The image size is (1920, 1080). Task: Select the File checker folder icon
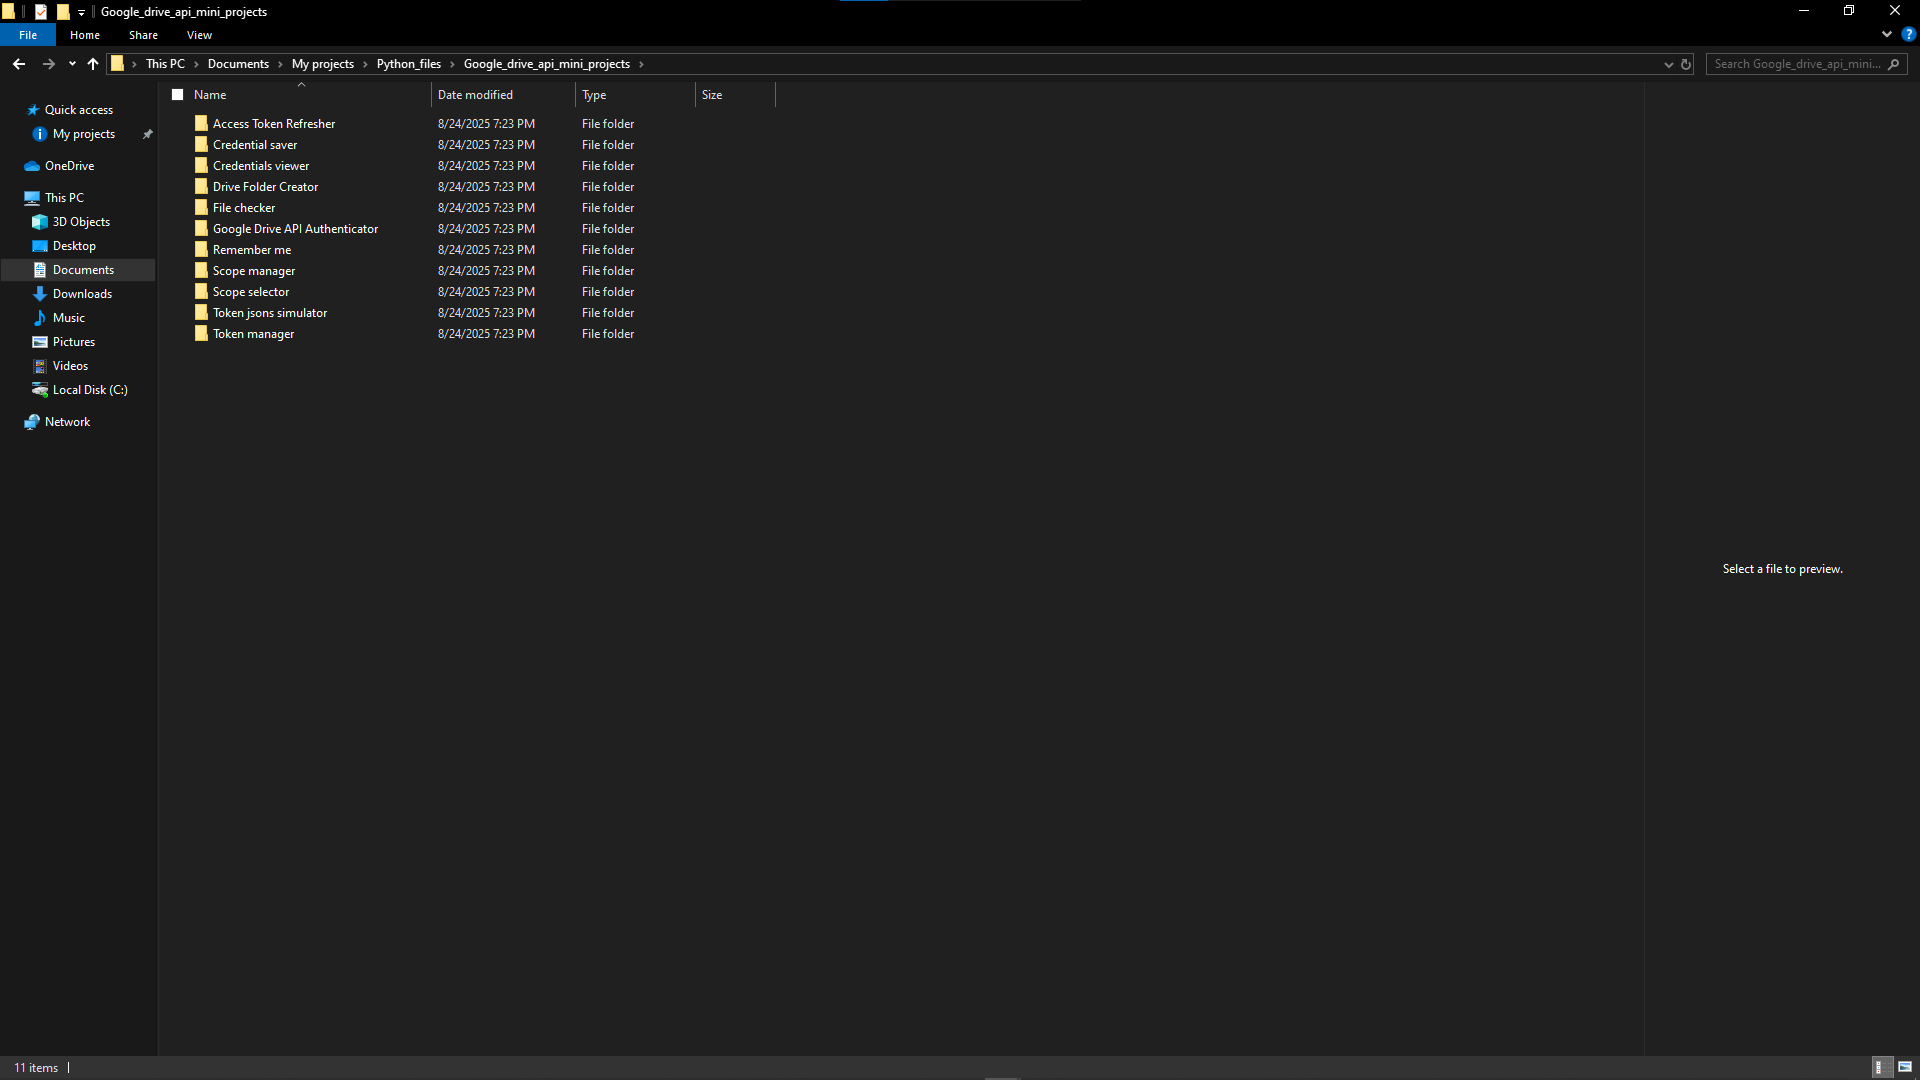tap(201, 208)
